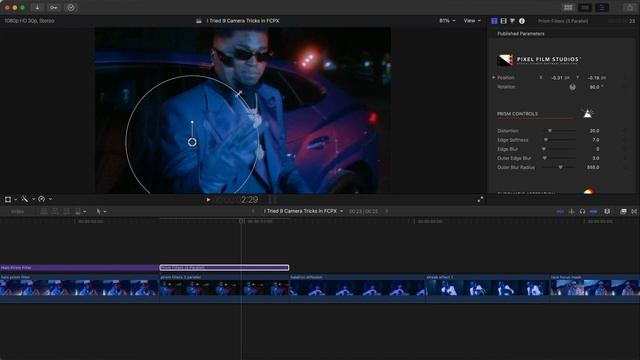Image resolution: width=640 pixels, height=360 pixels.
Task: Toggle the highlighted snapping icon
Action: [x=594, y=211]
